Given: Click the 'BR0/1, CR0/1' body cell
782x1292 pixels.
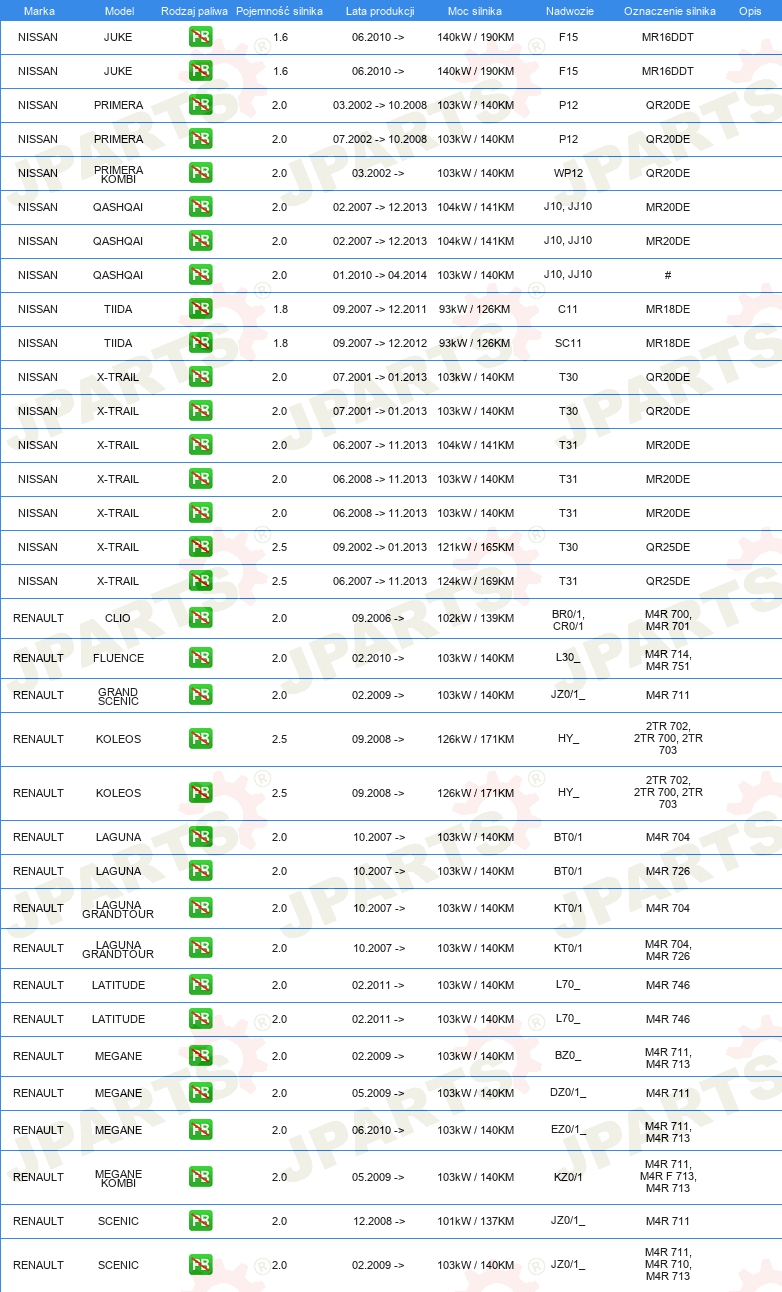Looking at the screenshot, I should point(568,619).
